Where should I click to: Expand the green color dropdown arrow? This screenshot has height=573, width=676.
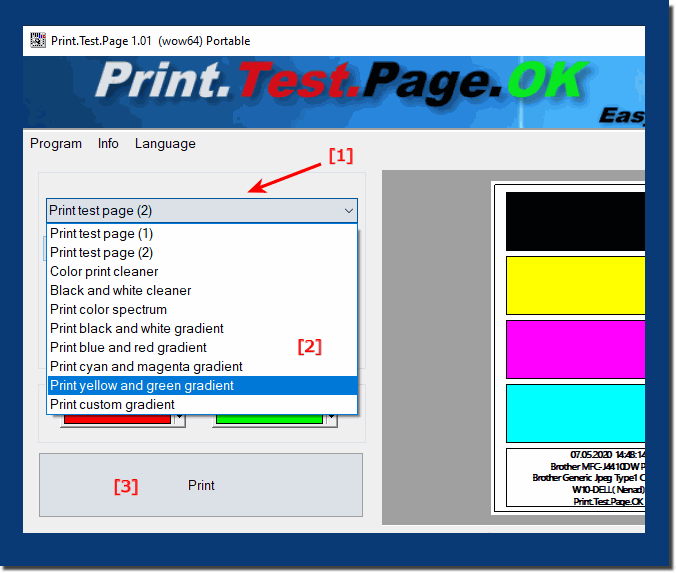331,420
